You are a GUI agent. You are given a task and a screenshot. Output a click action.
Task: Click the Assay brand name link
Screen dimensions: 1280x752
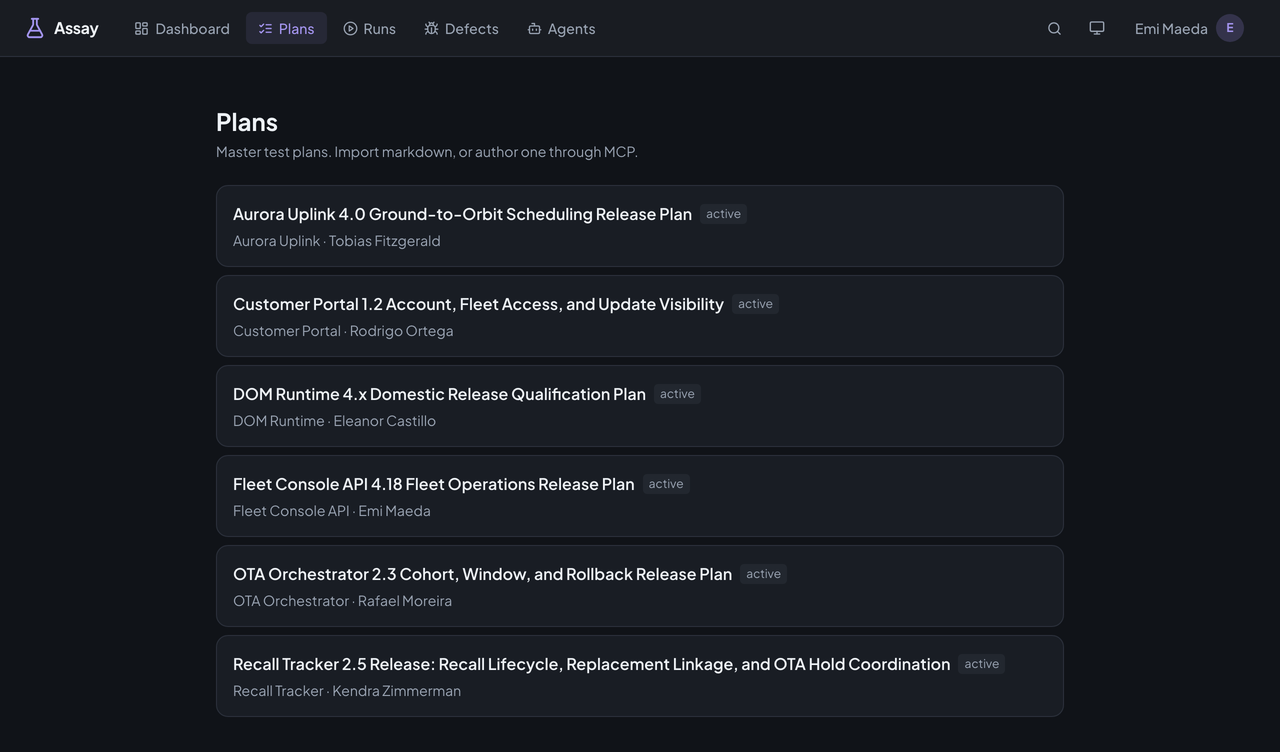[x=76, y=28]
